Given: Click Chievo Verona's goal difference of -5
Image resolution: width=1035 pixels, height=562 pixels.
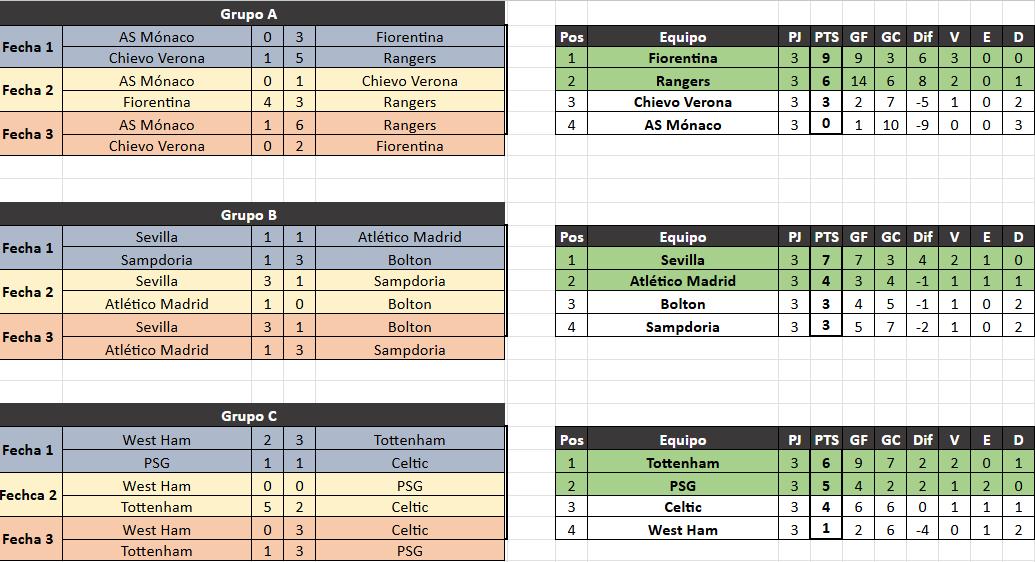Looking at the screenshot, I should (x=922, y=102).
